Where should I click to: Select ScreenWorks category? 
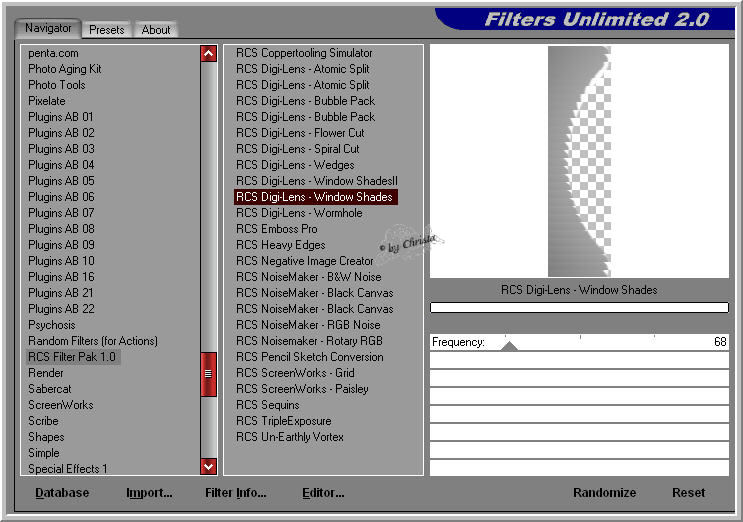(61, 405)
